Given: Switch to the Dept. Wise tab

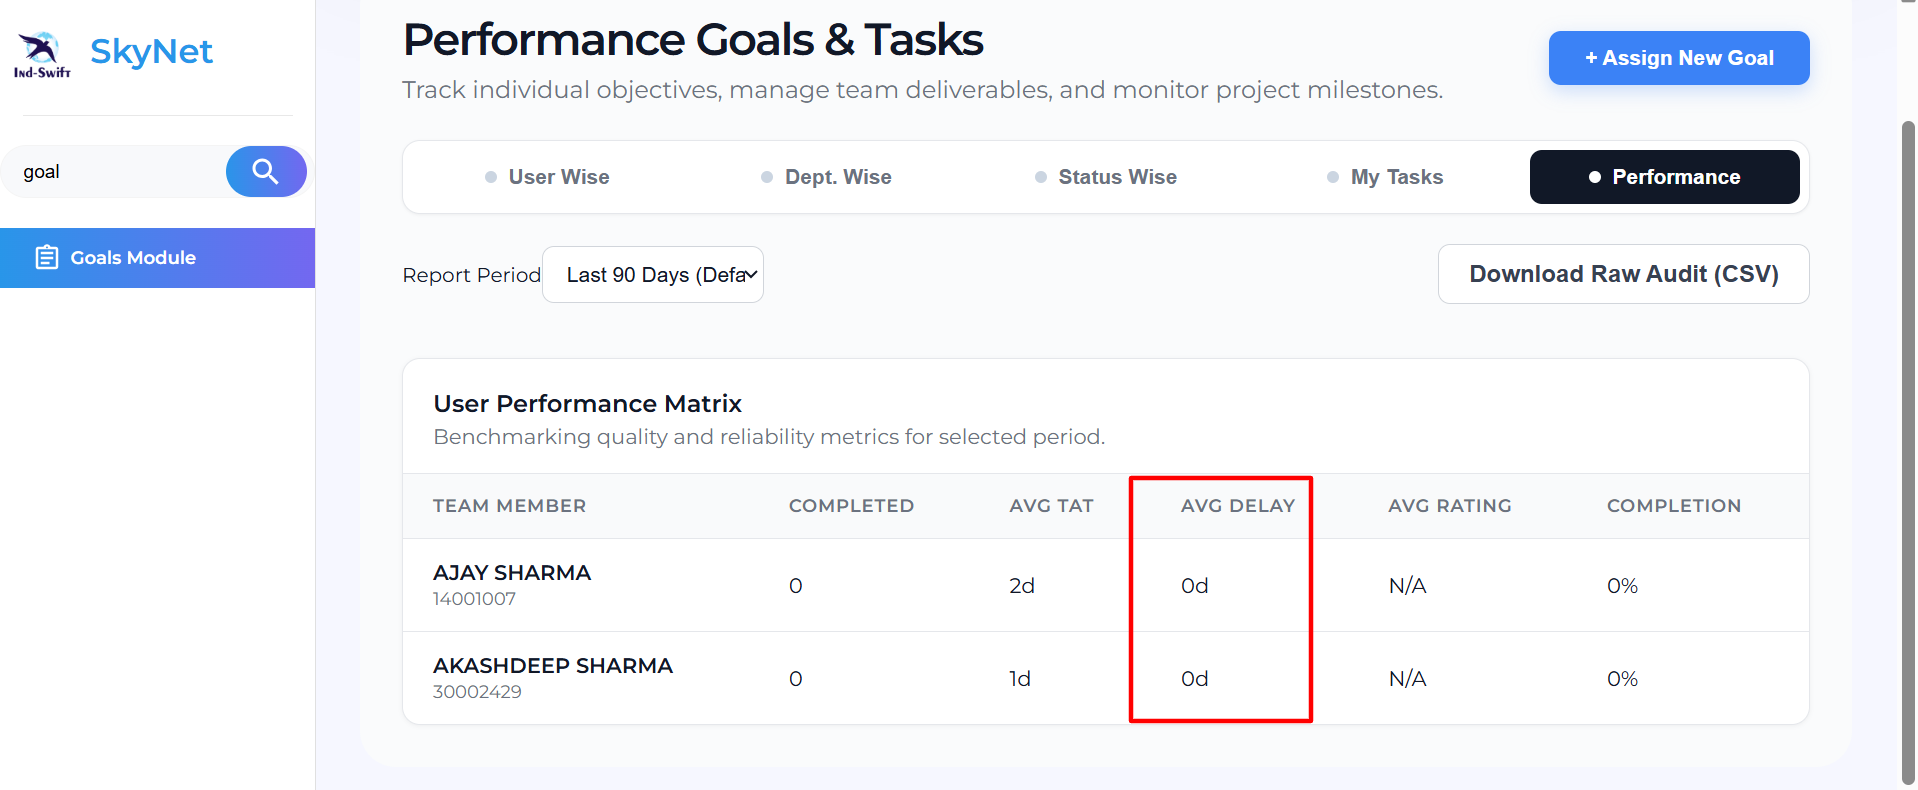Looking at the screenshot, I should [x=826, y=177].
